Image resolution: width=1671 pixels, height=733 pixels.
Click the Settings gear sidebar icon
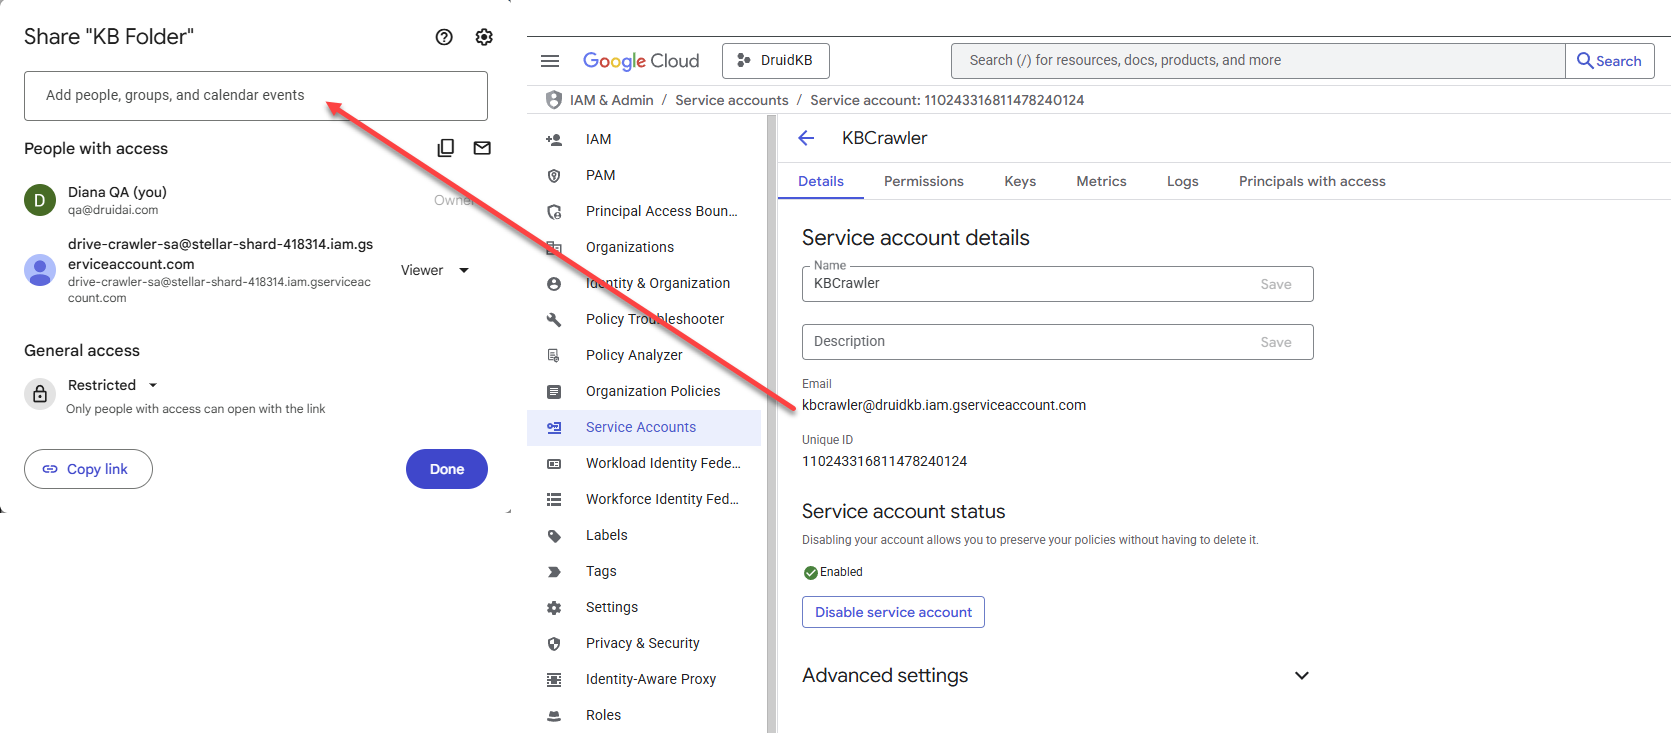tap(554, 608)
